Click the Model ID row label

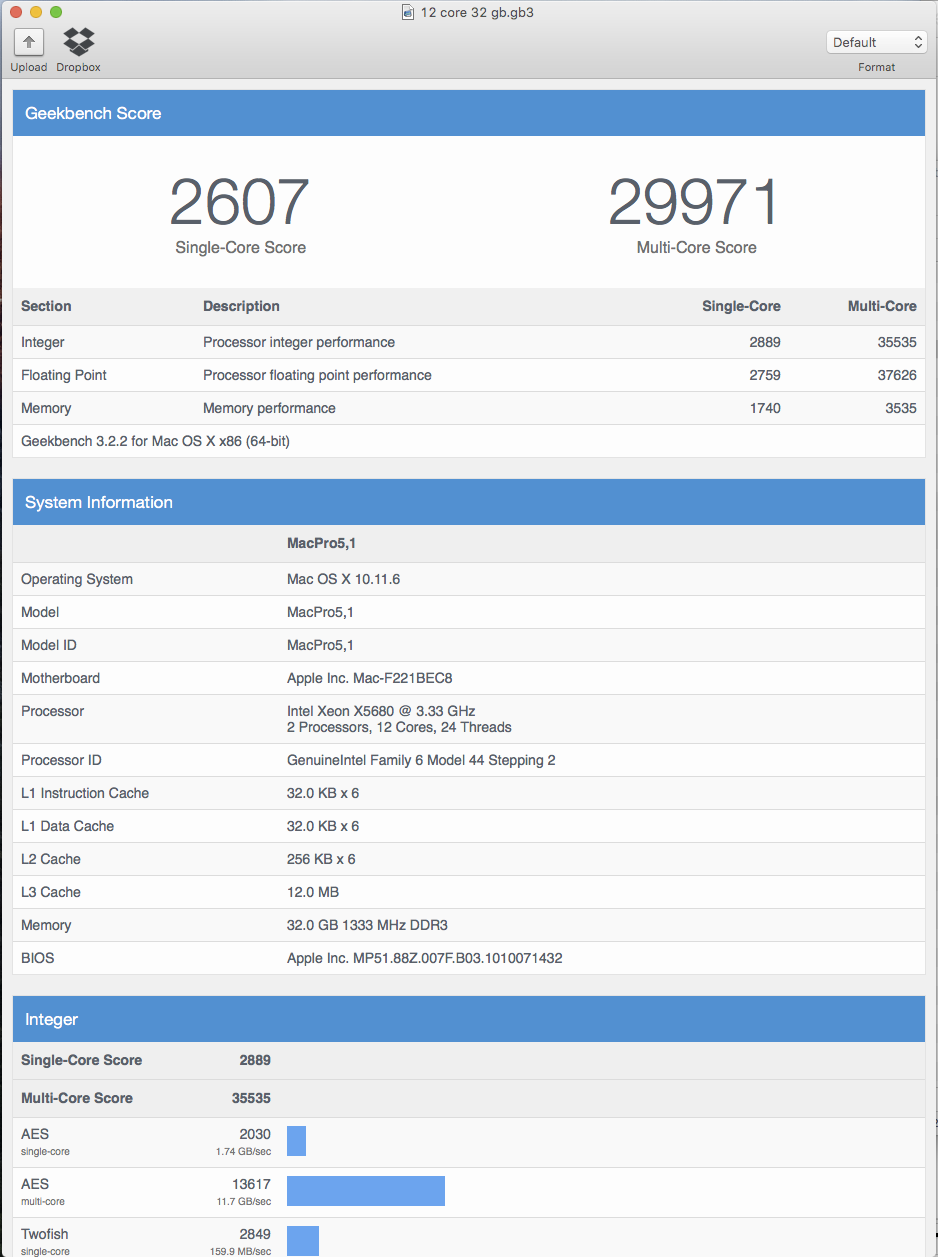pyautogui.click(x=49, y=645)
